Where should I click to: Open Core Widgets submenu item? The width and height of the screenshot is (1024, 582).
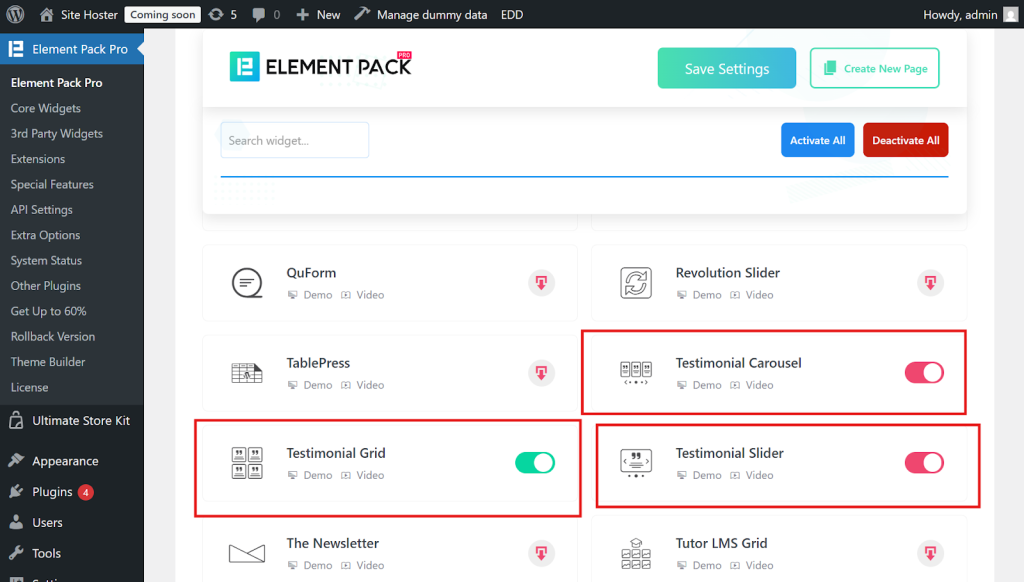pyautogui.click(x=46, y=108)
